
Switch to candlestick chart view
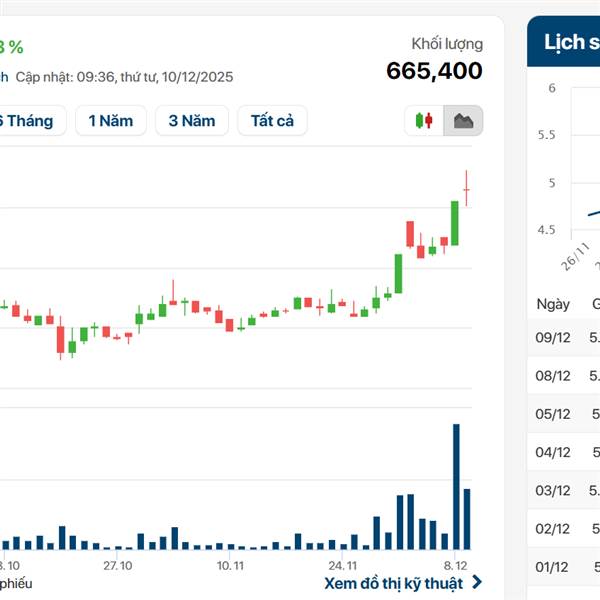coord(424,121)
